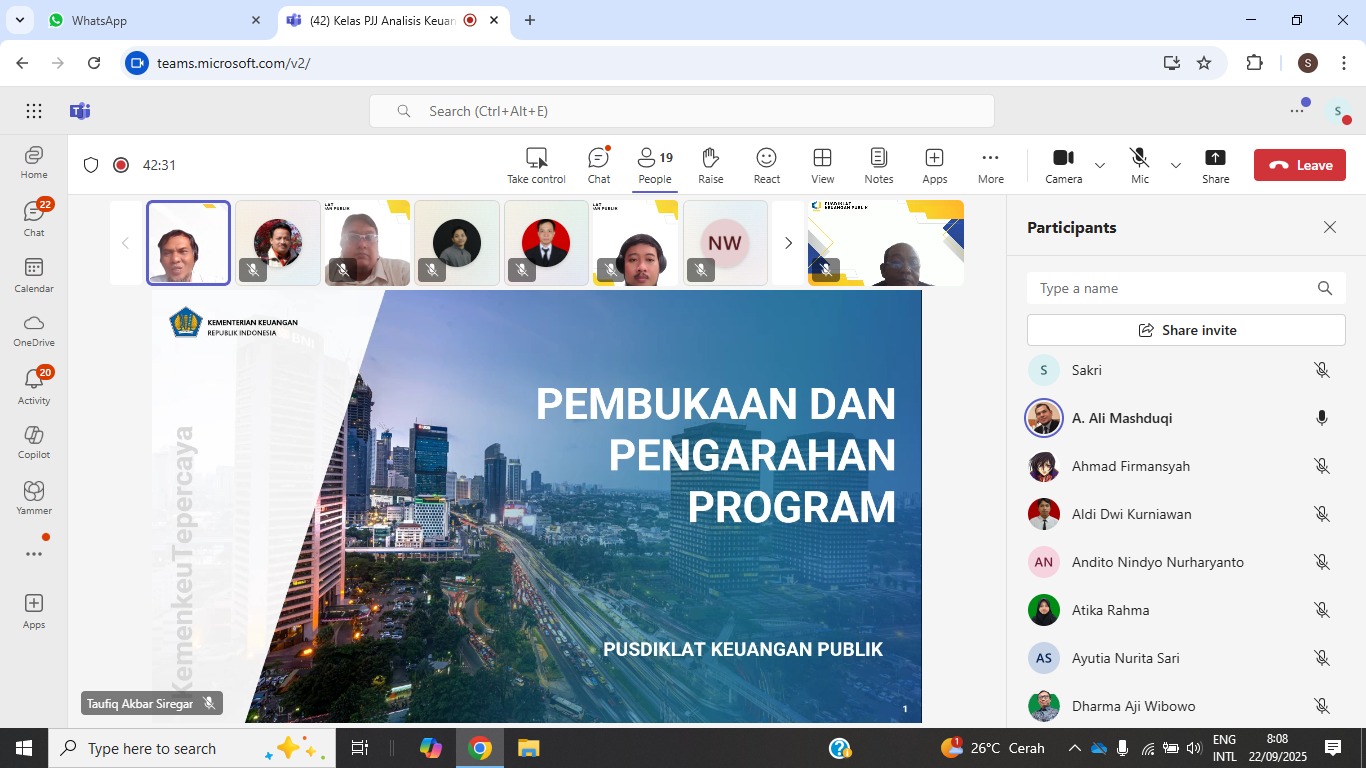This screenshot has height=768, width=1366.
Task: Reload the Teams page
Action: click(x=94, y=63)
